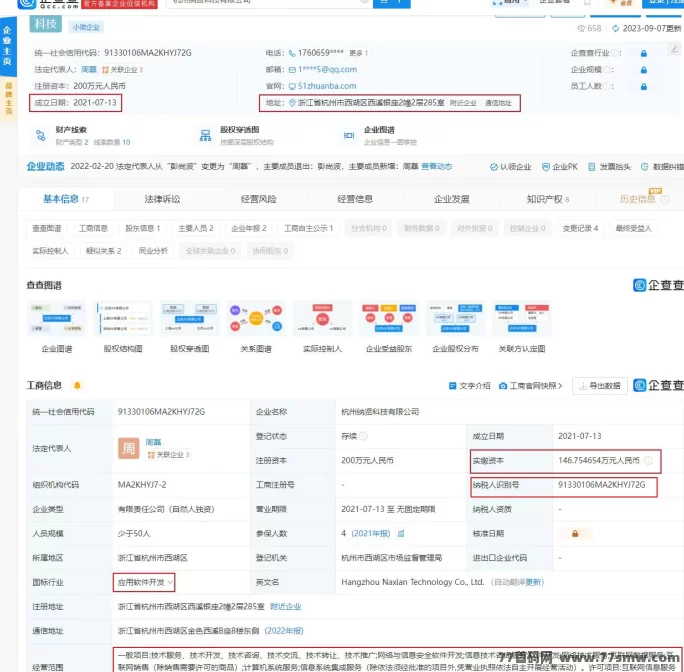Switch to the 知识产权 tab

[548, 199]
